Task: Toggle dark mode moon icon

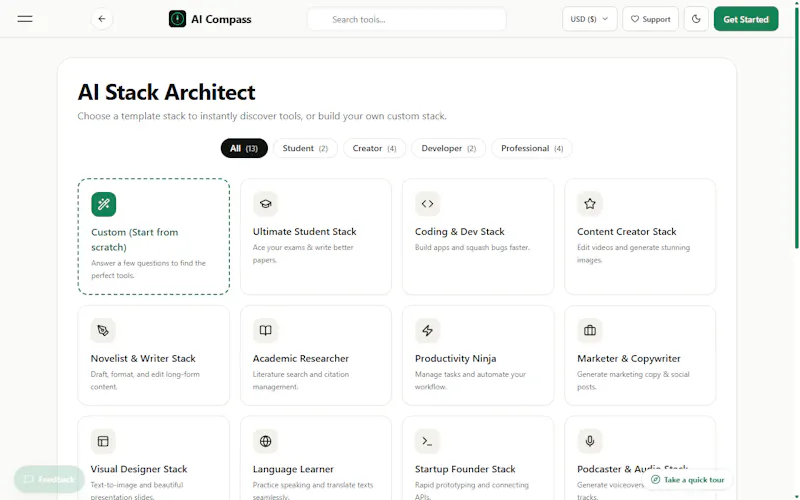Action: pyautogui.click(x=696, y=19)
